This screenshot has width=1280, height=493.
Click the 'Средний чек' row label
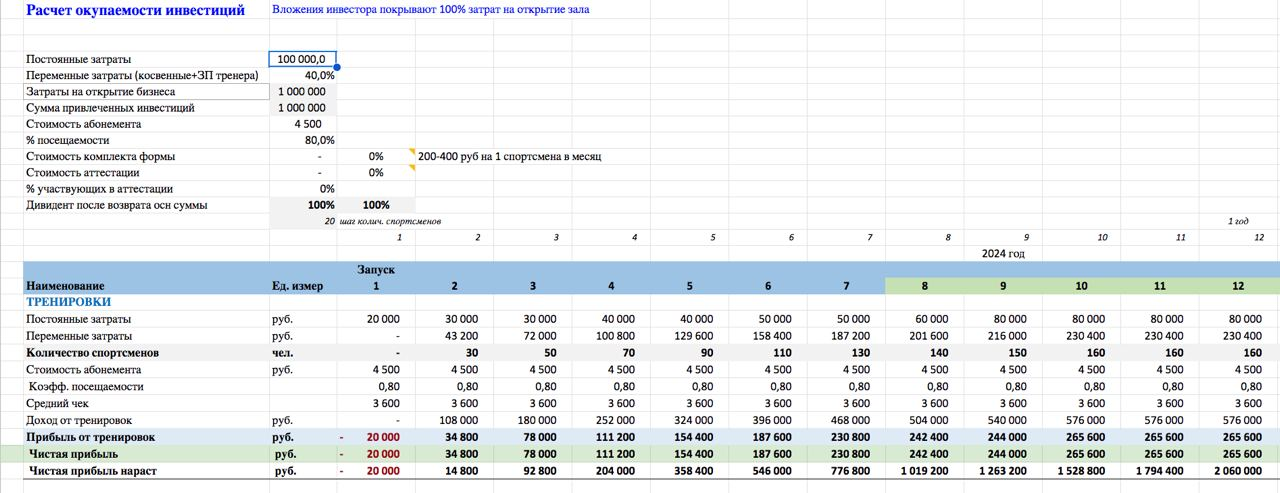tap(57, 403)
